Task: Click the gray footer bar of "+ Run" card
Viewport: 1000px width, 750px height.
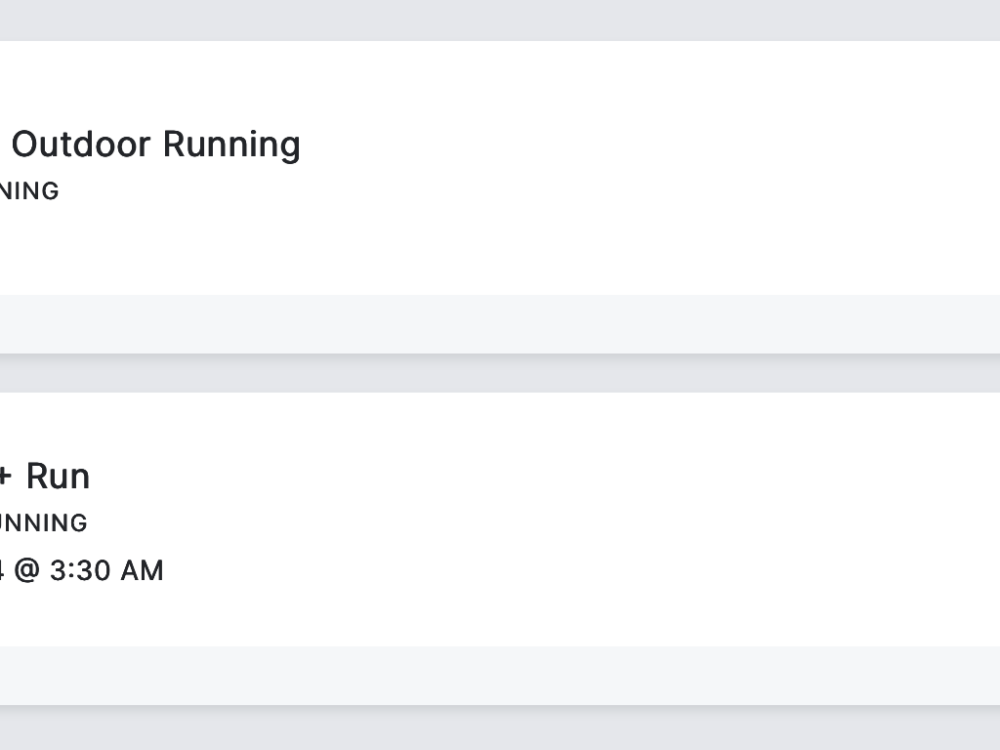Action: (500, 675)
